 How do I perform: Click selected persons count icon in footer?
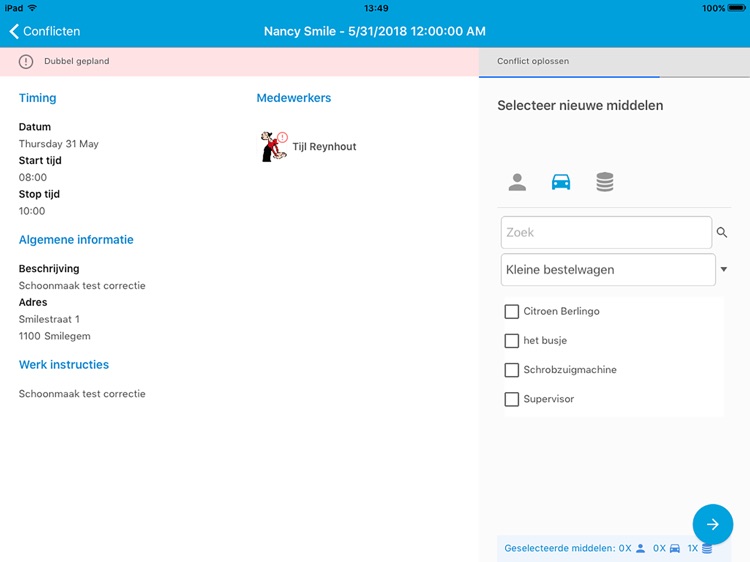[640, 549]
